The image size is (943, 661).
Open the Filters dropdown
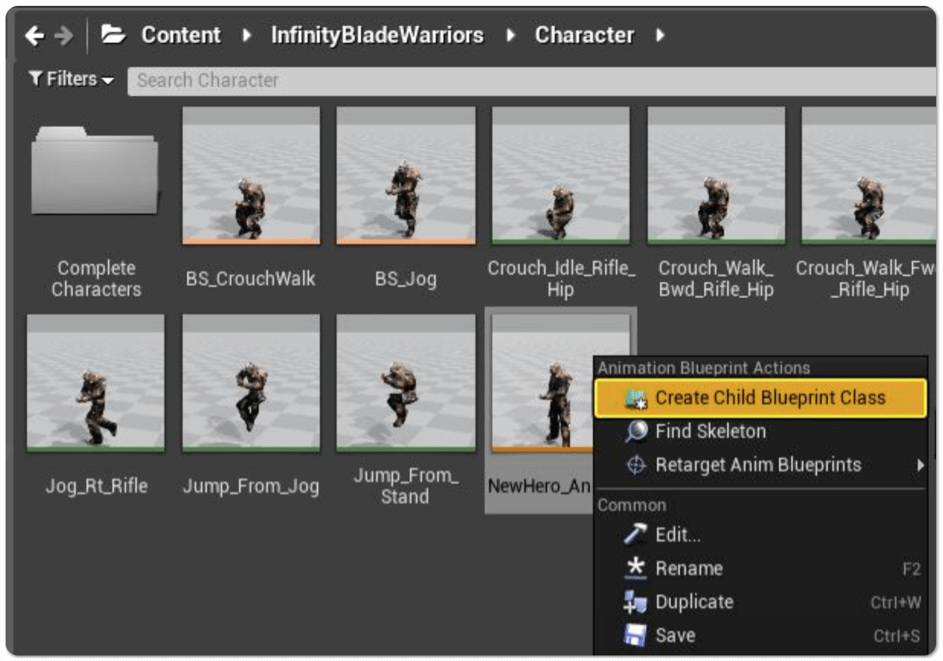[x=71, y=79]
